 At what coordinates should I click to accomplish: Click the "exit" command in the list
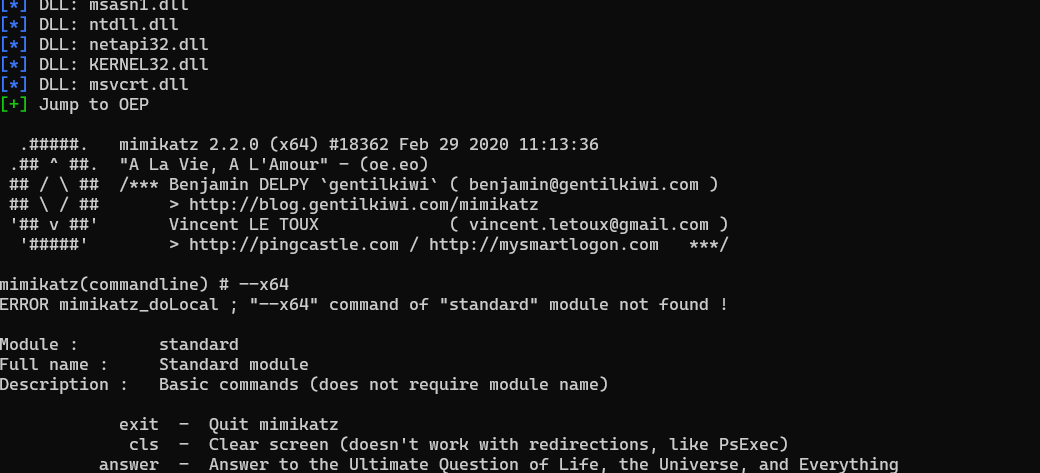(x=138, y=425)
